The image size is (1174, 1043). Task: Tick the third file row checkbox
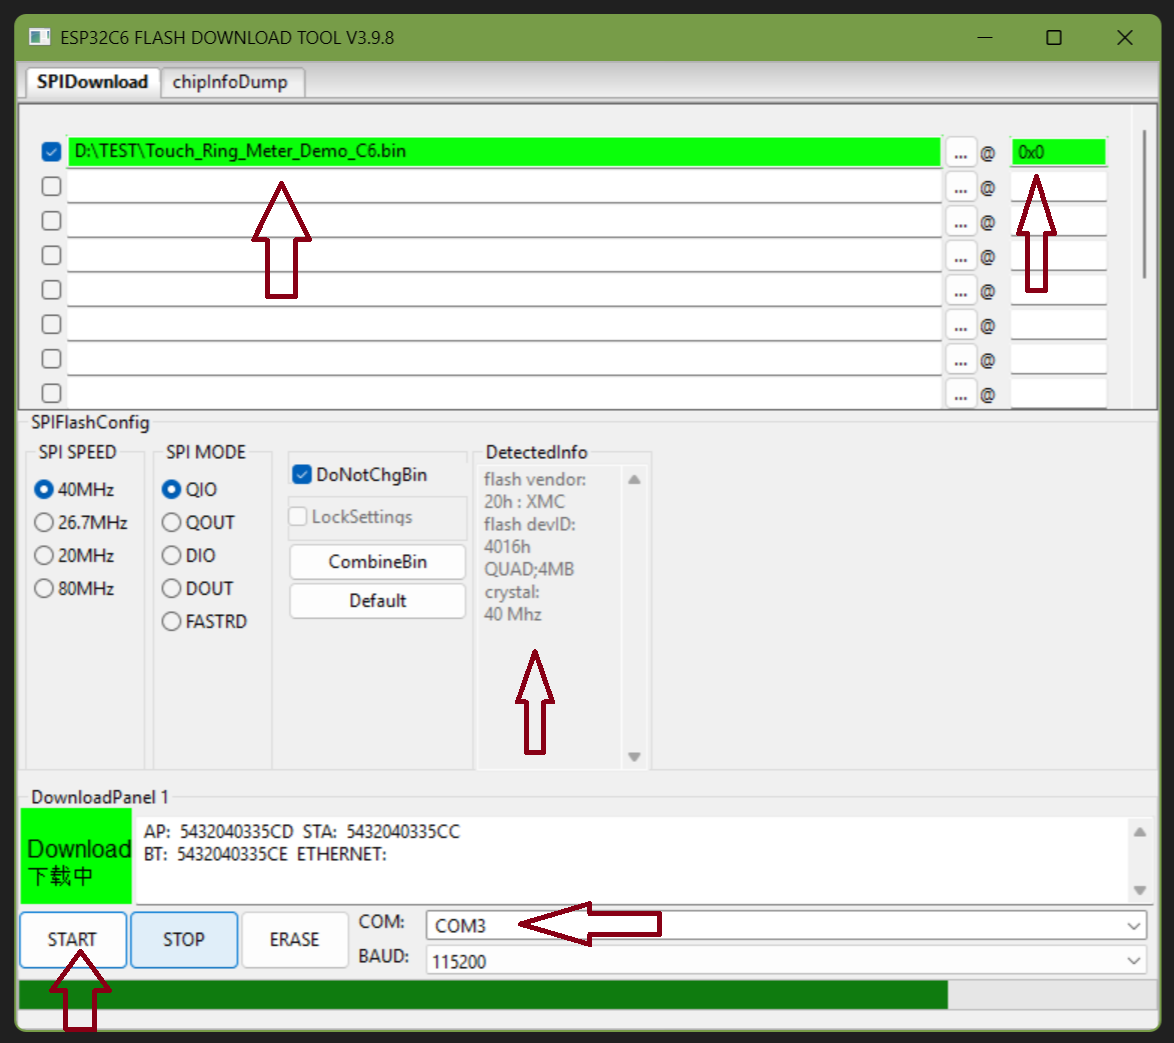point(51,221)
